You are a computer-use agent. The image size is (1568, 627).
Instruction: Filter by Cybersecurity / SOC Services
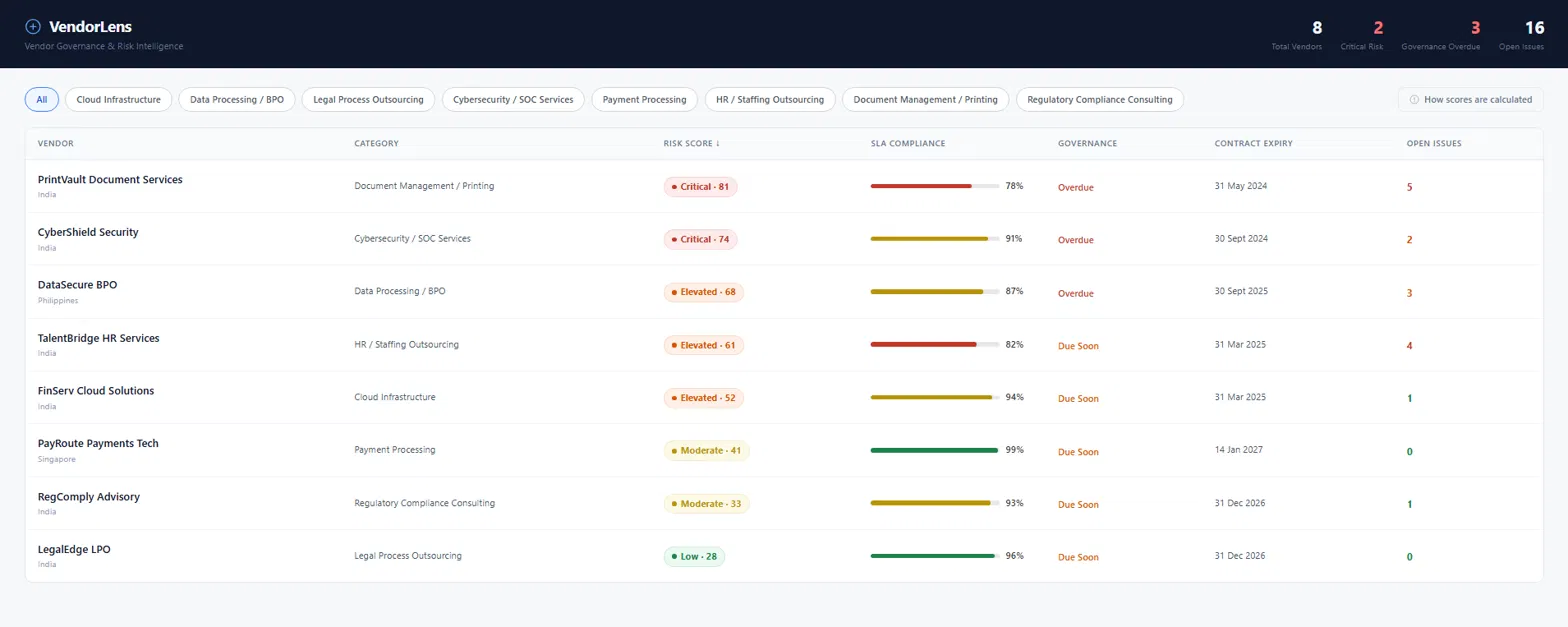[513, 100]
